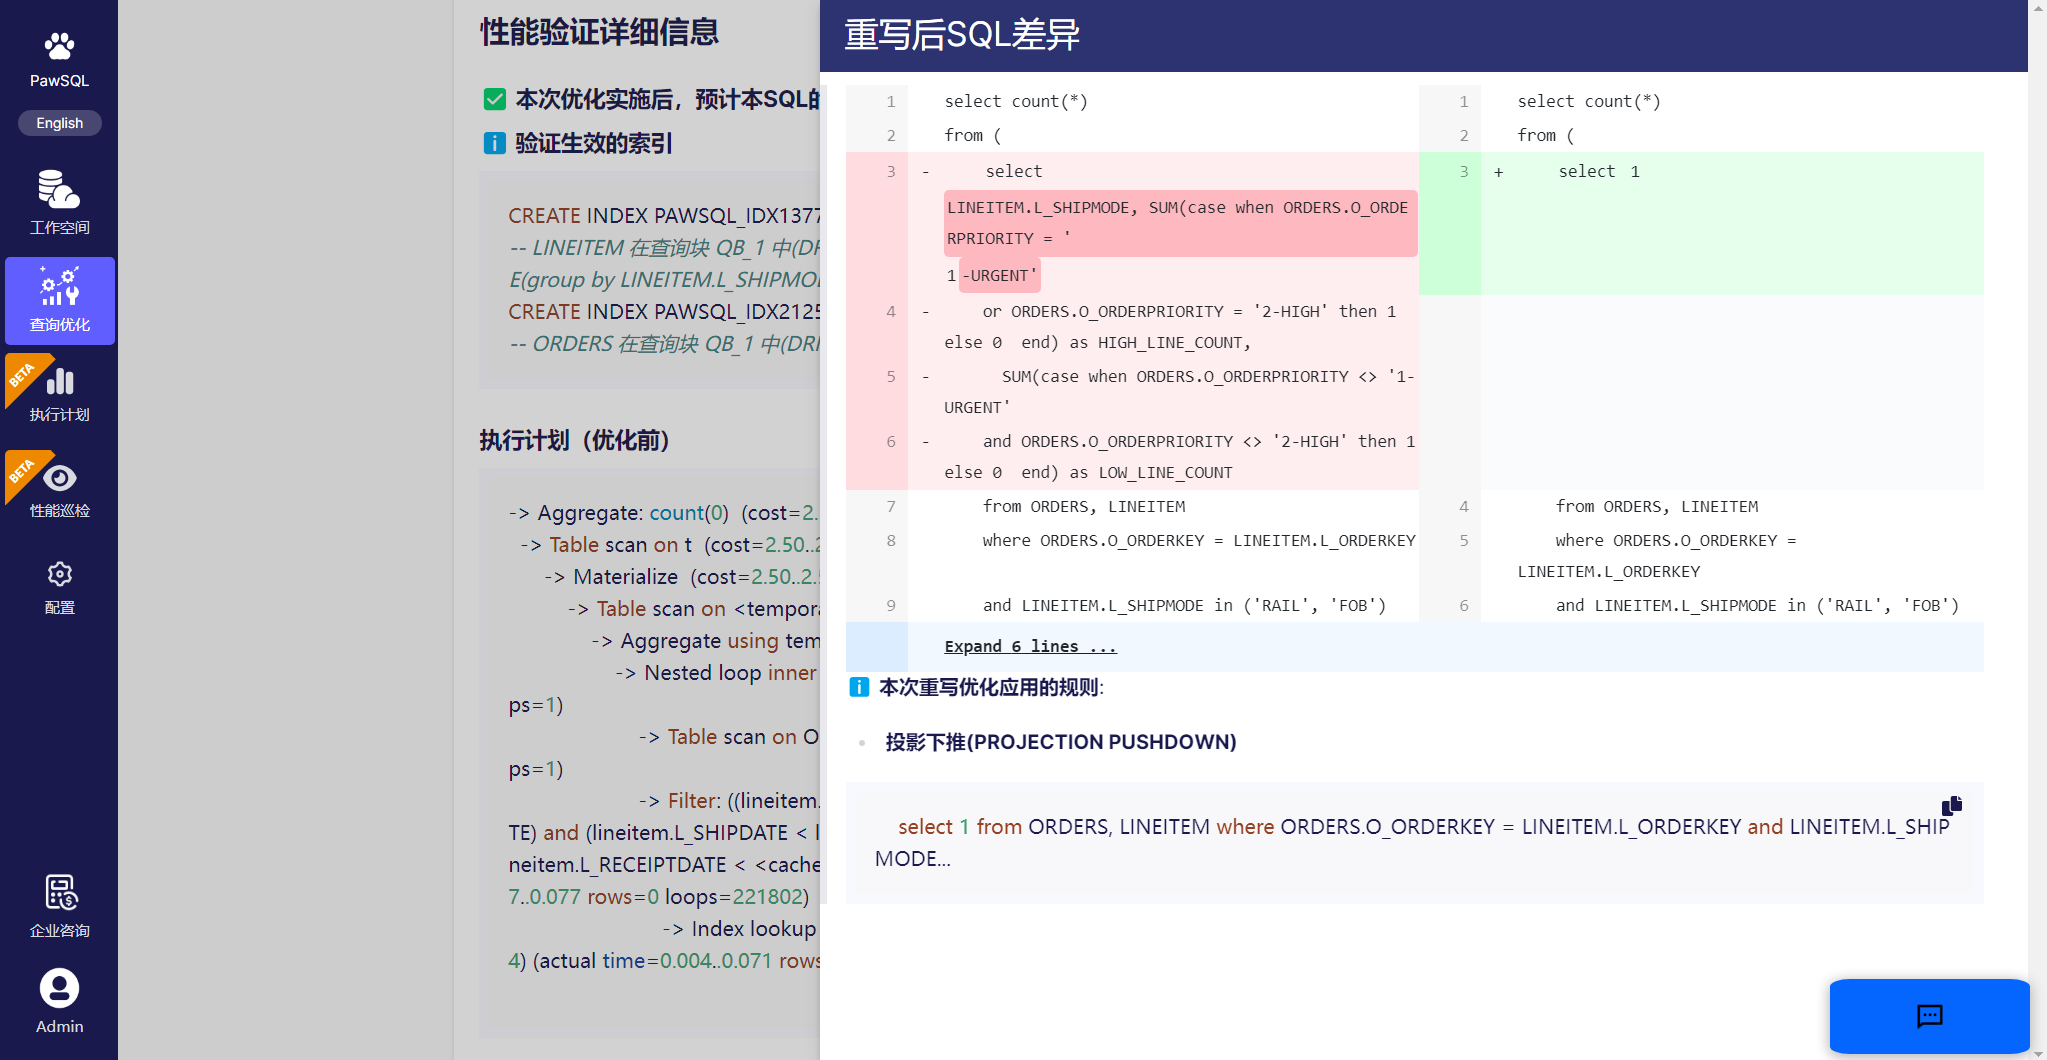Click the scrollbar down arrow at bottom right

tap(2037, 1052)
